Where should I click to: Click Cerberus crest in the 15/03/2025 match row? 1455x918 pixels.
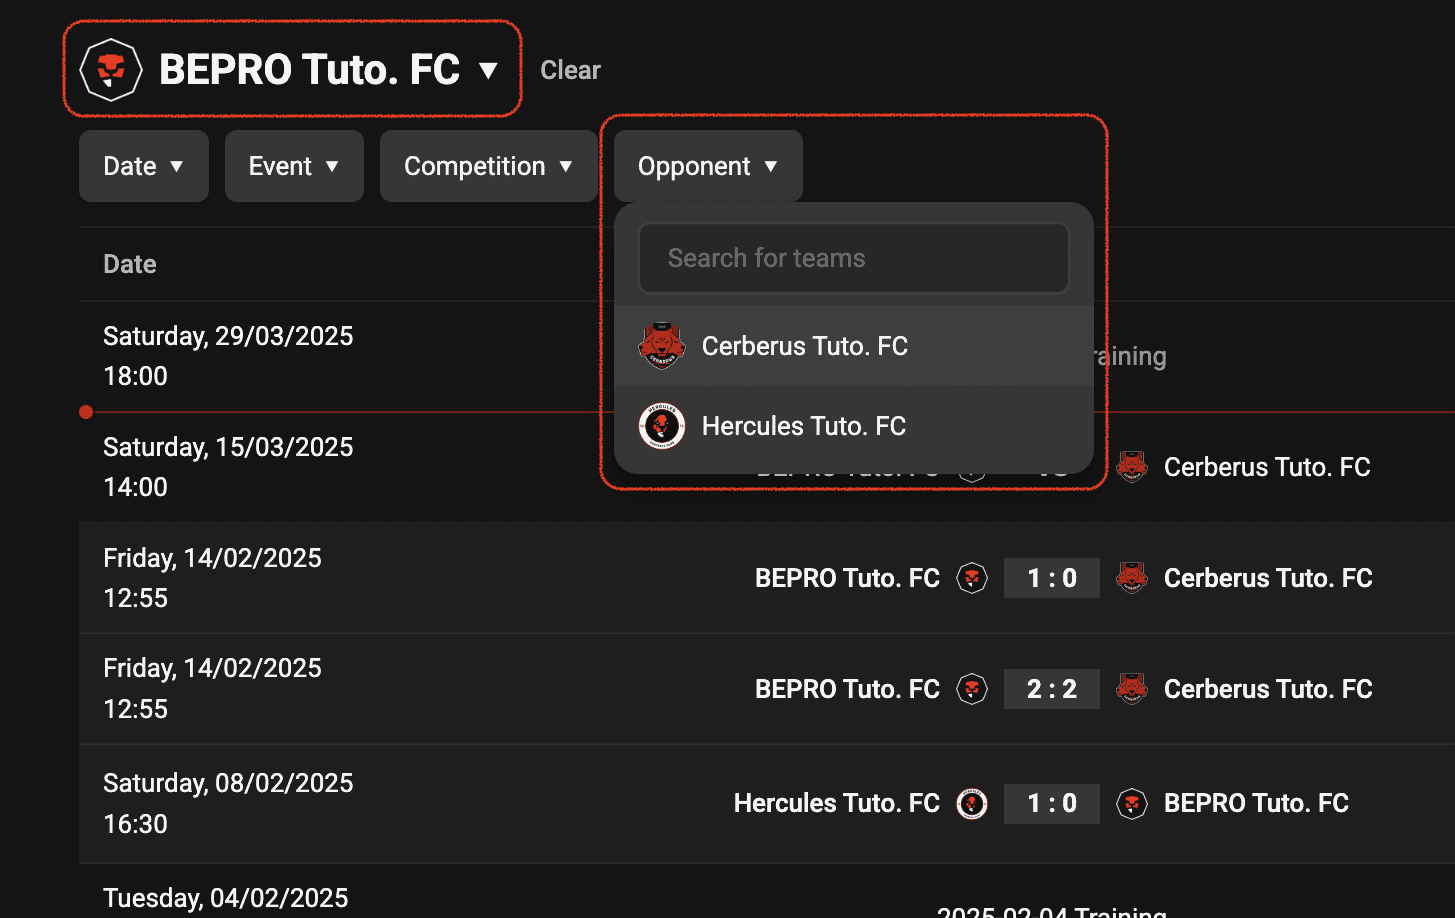point(1131,466)
